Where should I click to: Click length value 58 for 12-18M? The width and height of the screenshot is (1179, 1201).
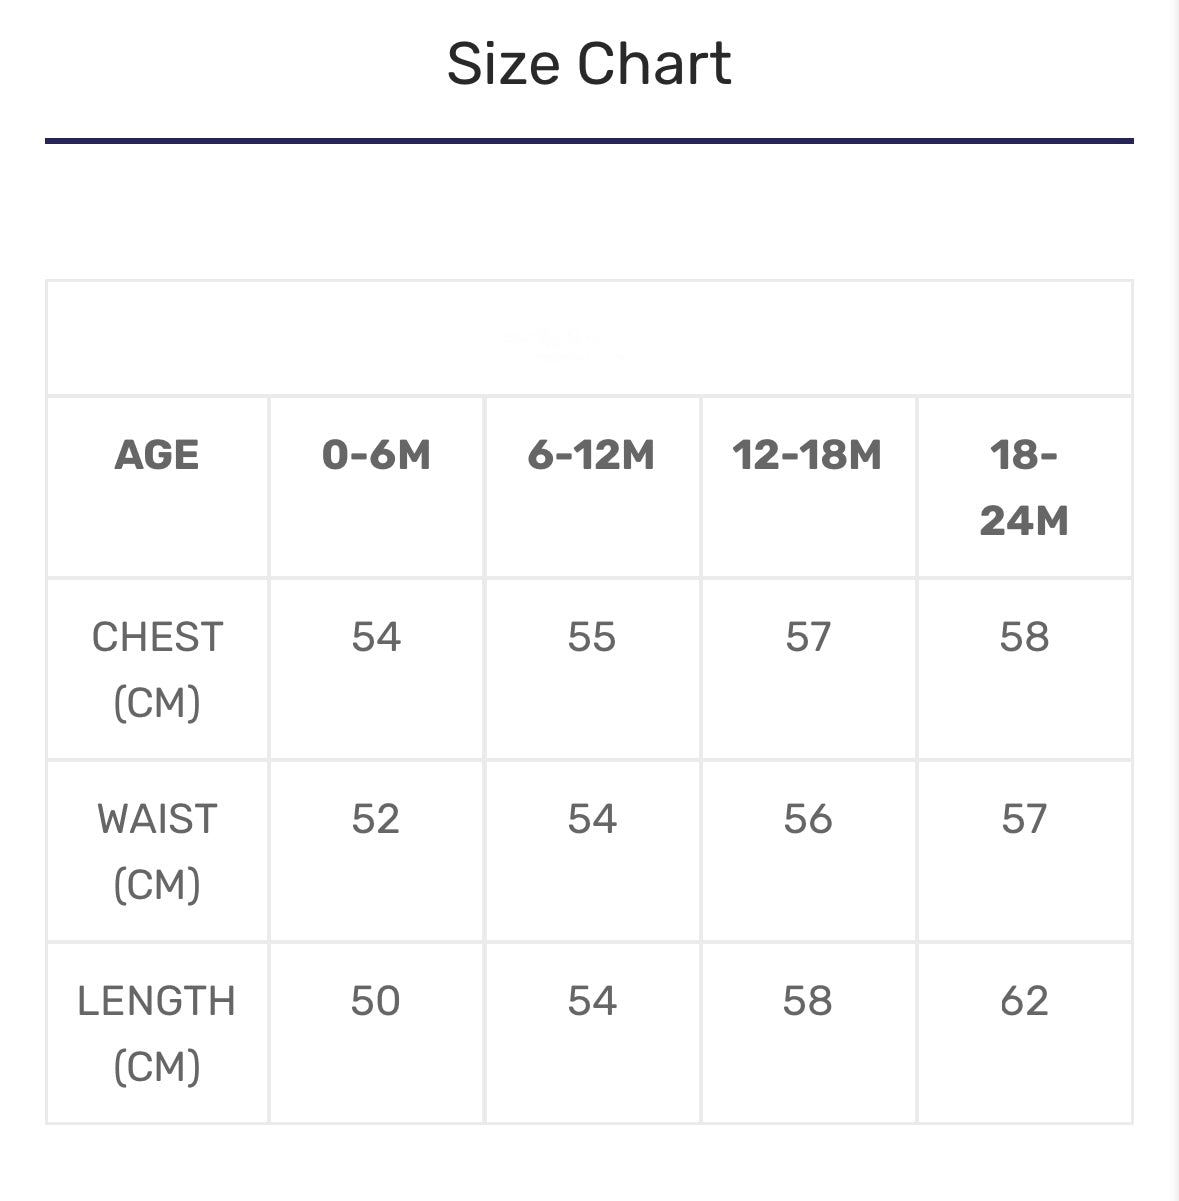pyautogui.click(x=808, y=1001)
